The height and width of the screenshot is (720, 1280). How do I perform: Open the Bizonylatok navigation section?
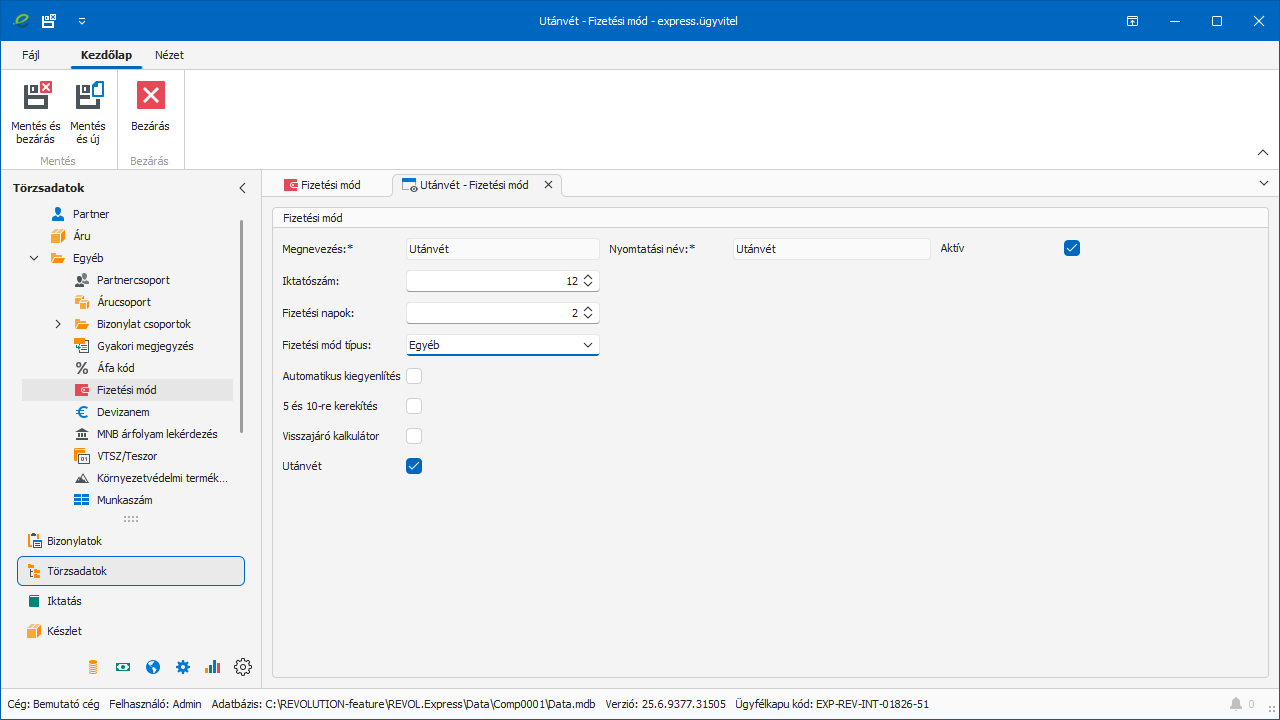coord(74,541)
